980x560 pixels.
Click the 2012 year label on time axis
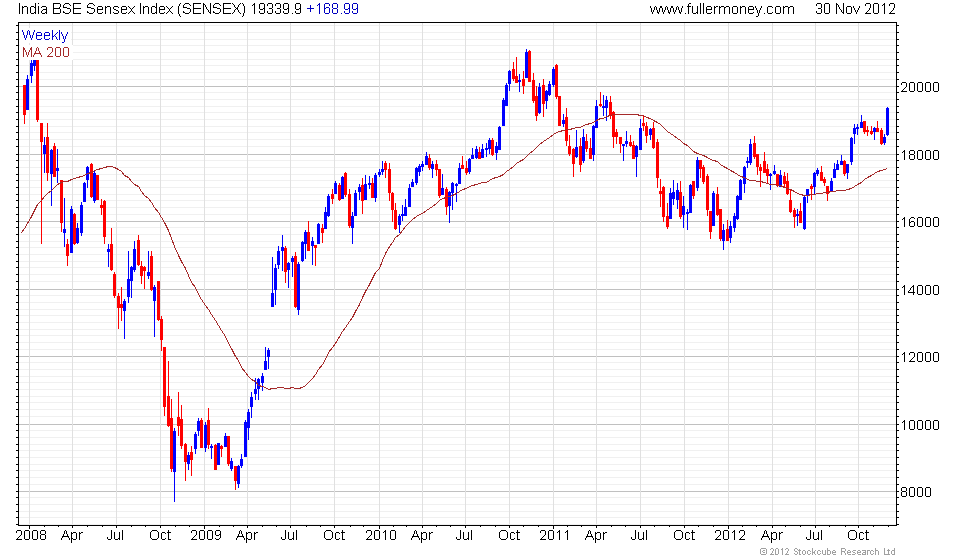730,536
